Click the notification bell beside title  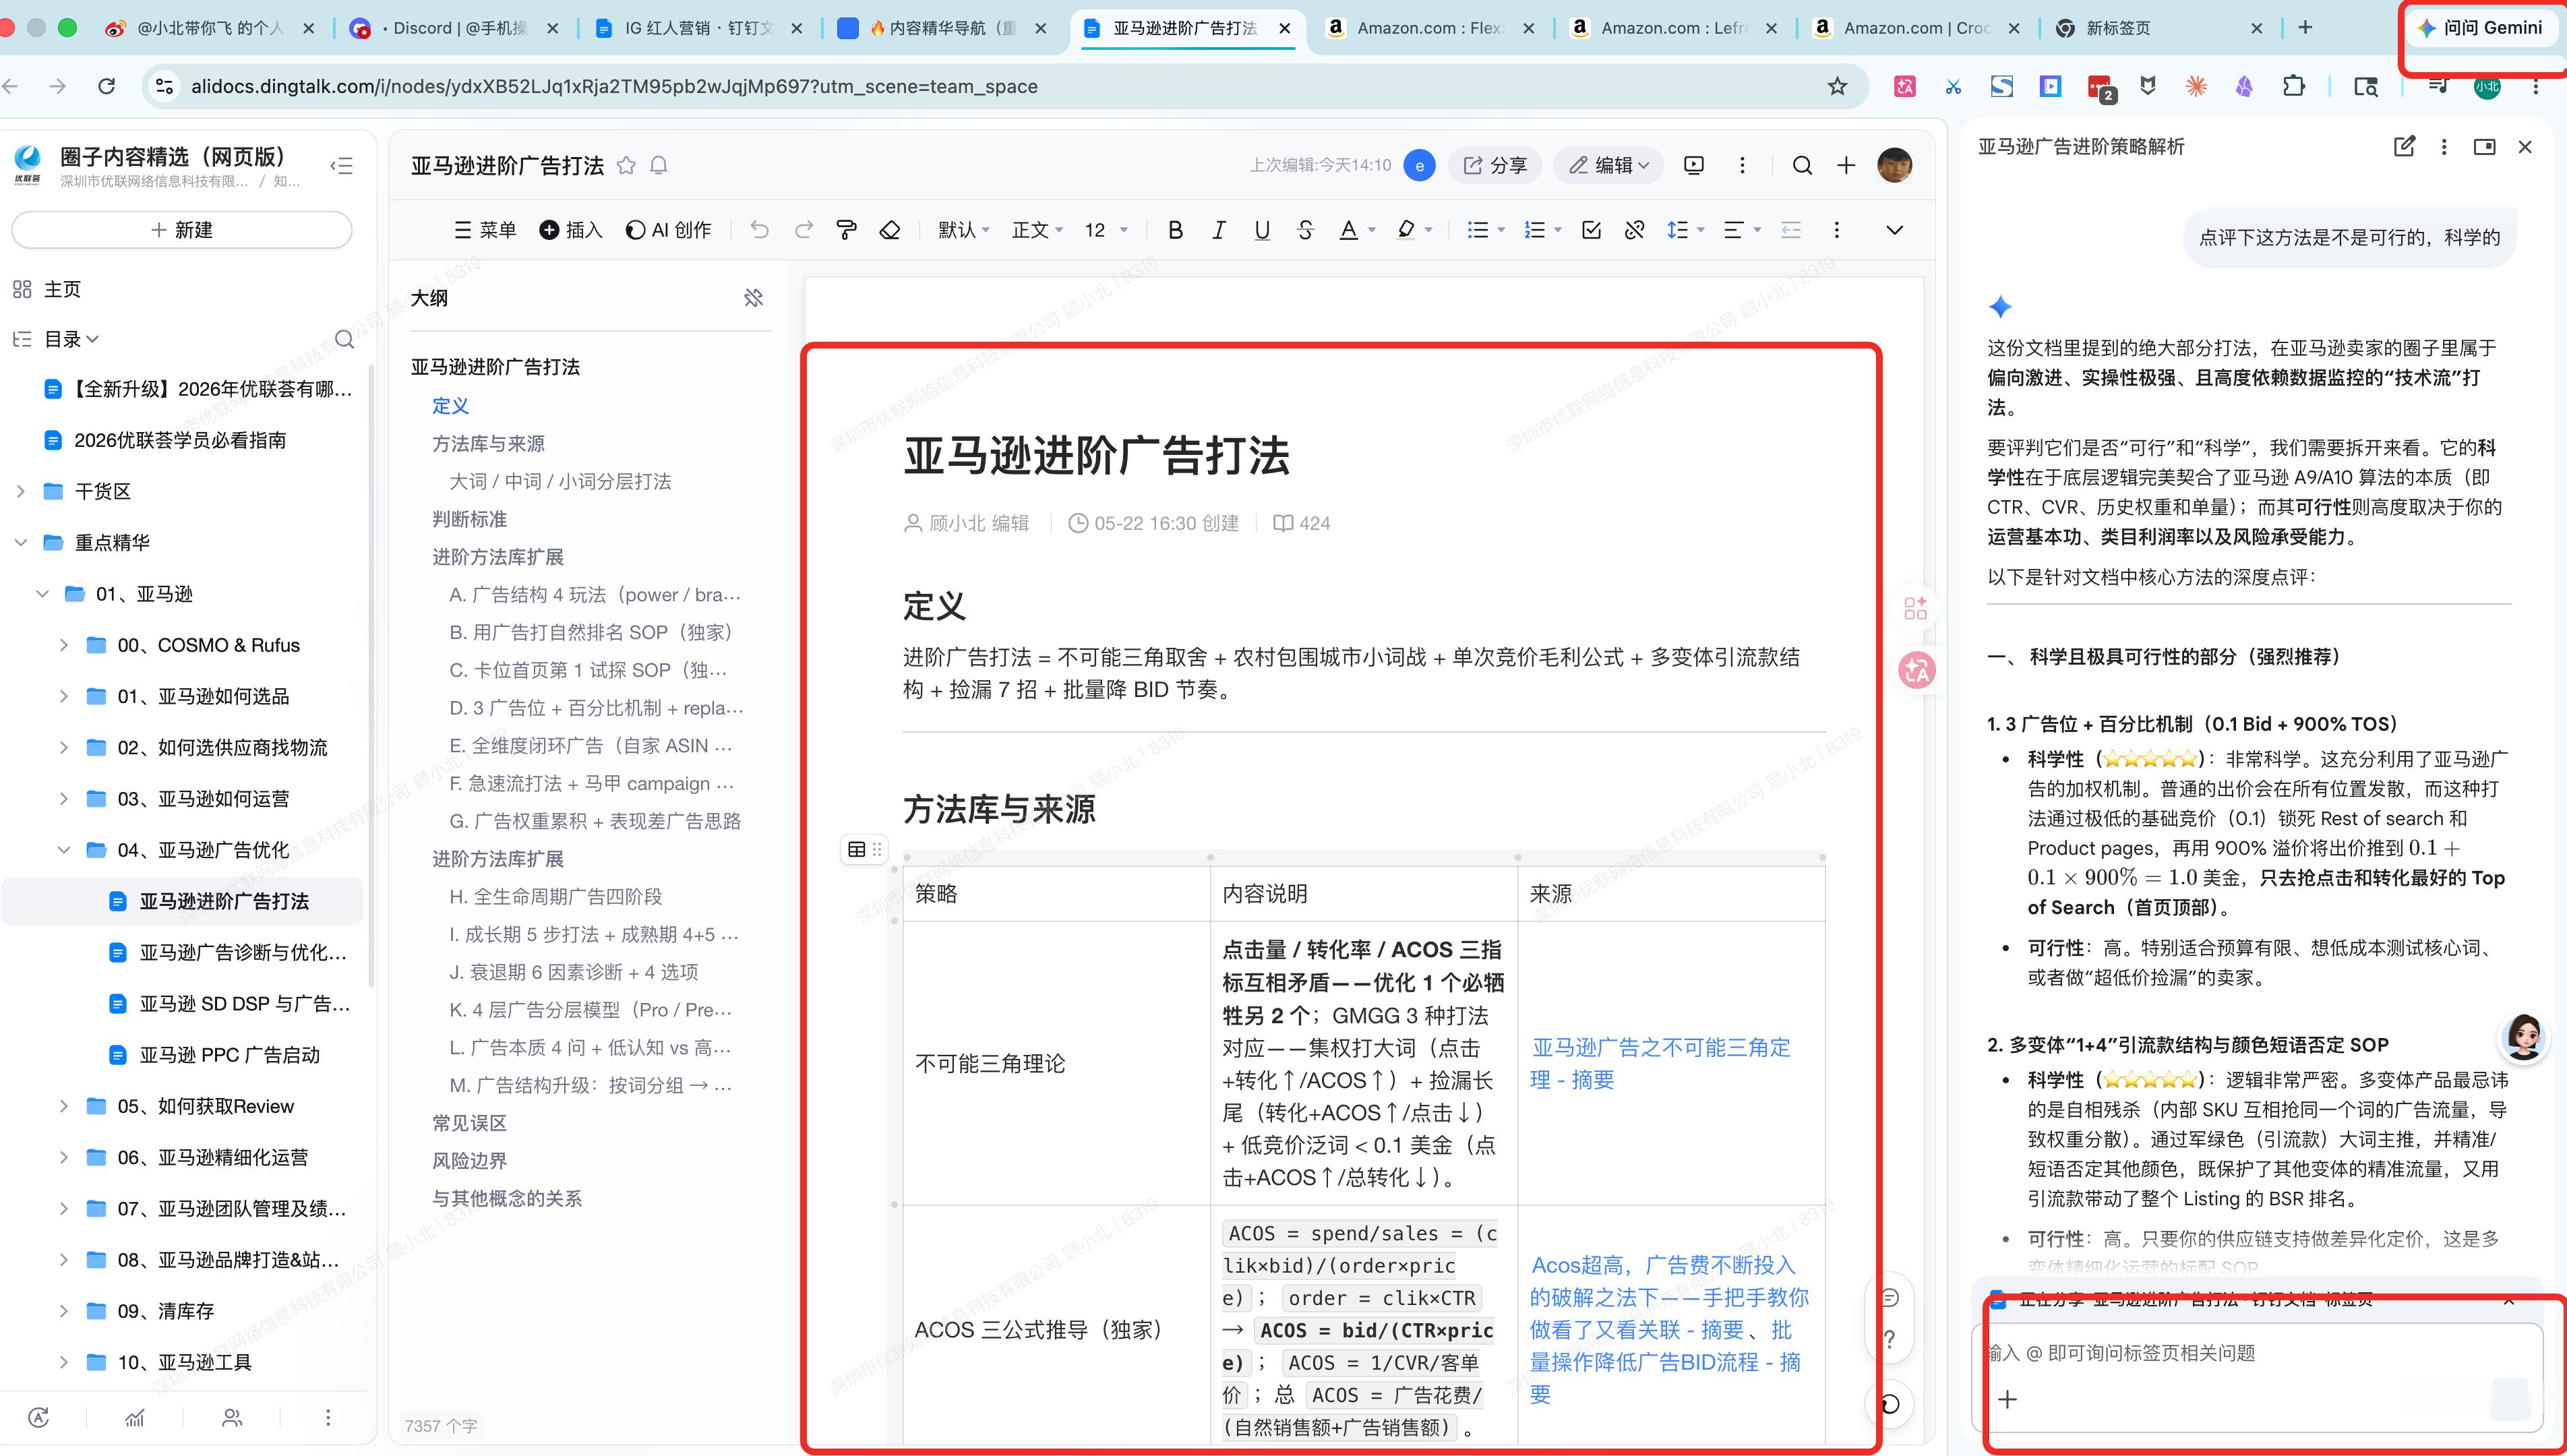click(x=658, y=166)
